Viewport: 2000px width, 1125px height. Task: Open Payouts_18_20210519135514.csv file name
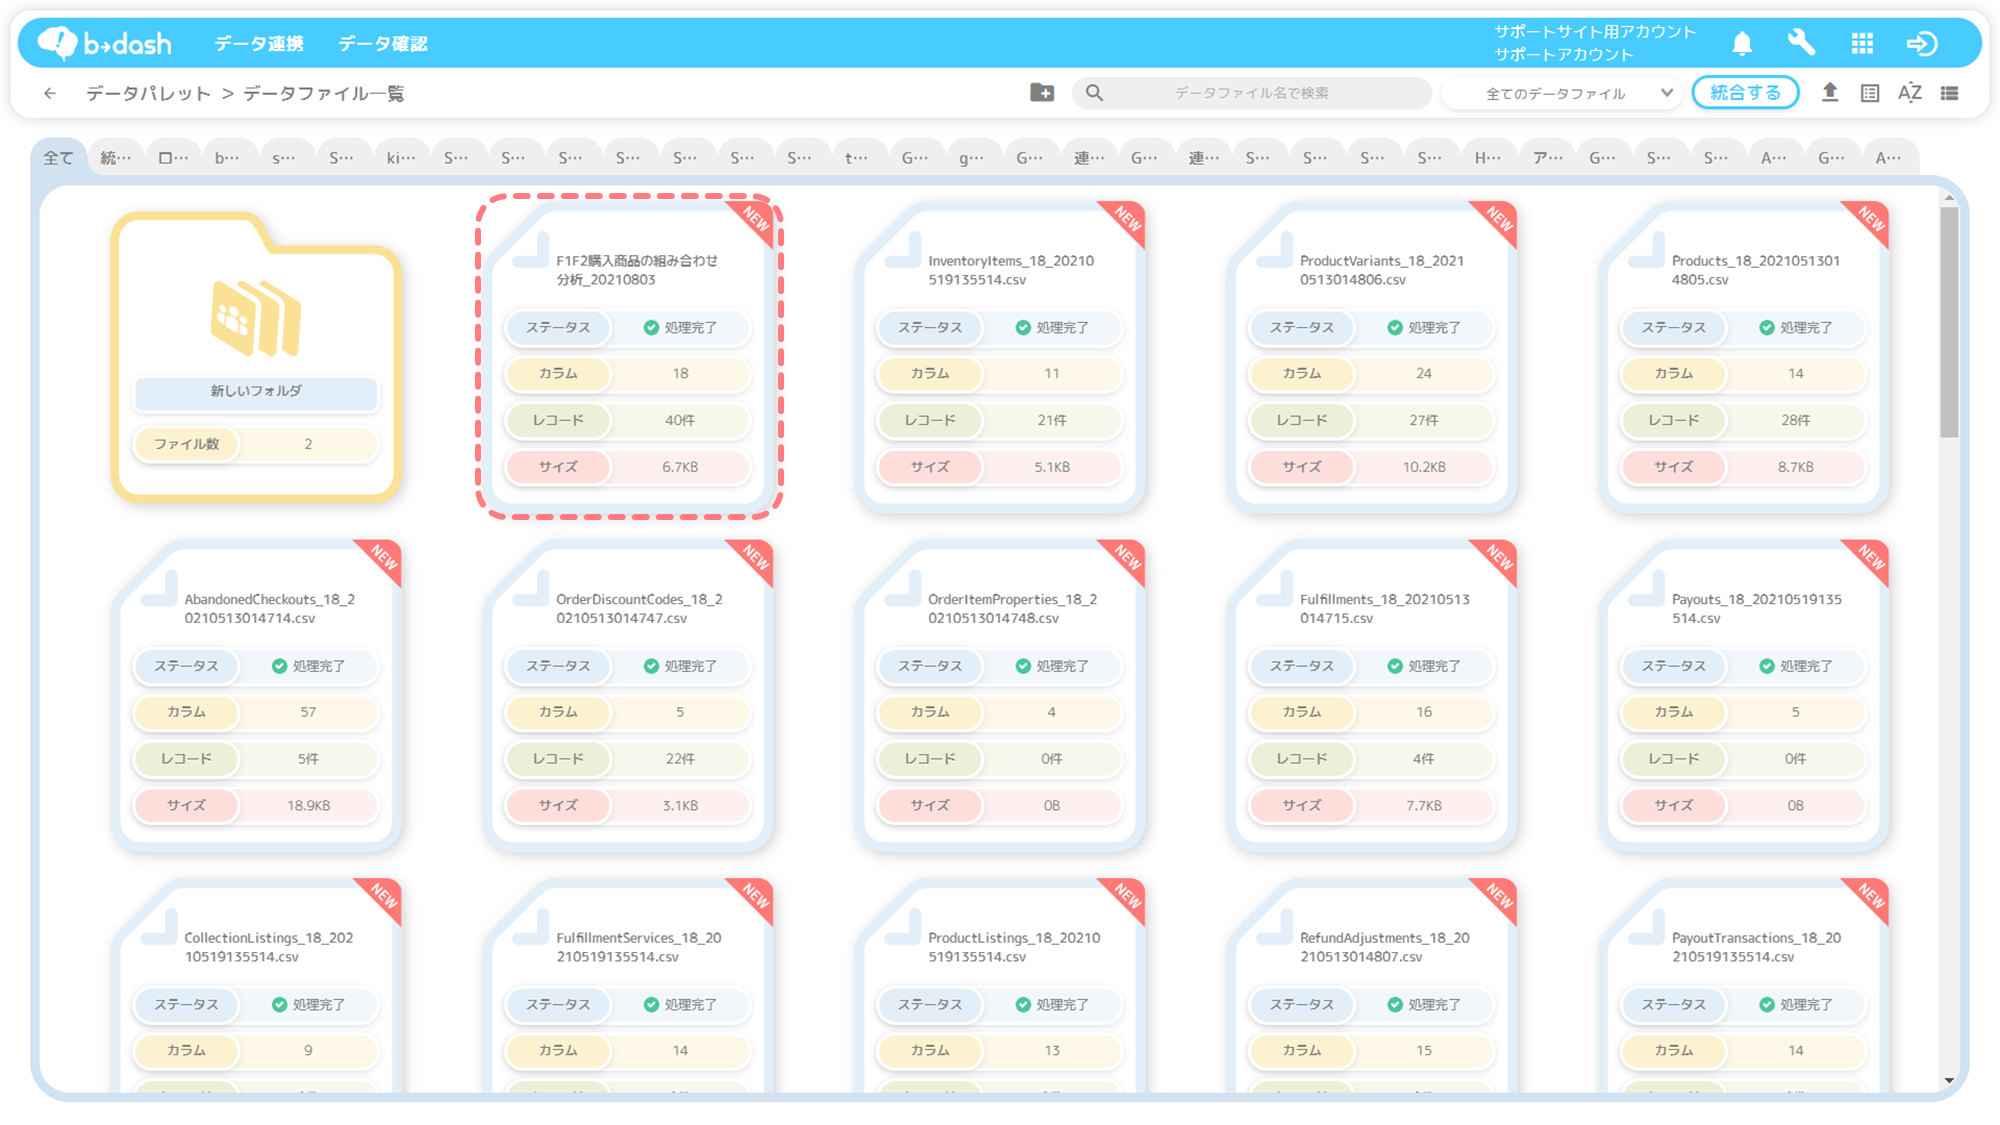click(x=1756, y=609)
